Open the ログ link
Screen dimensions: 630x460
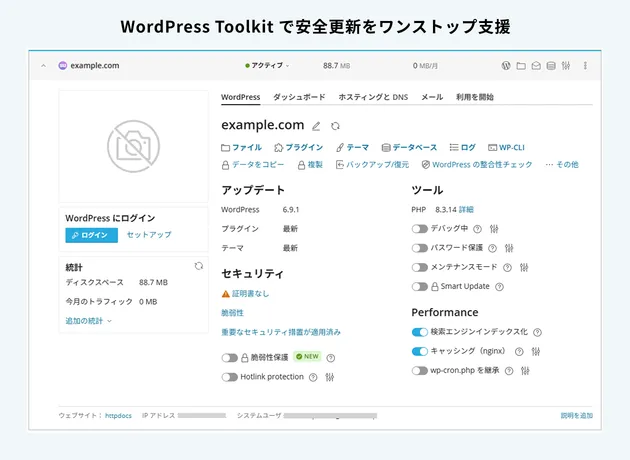(462, 147)
